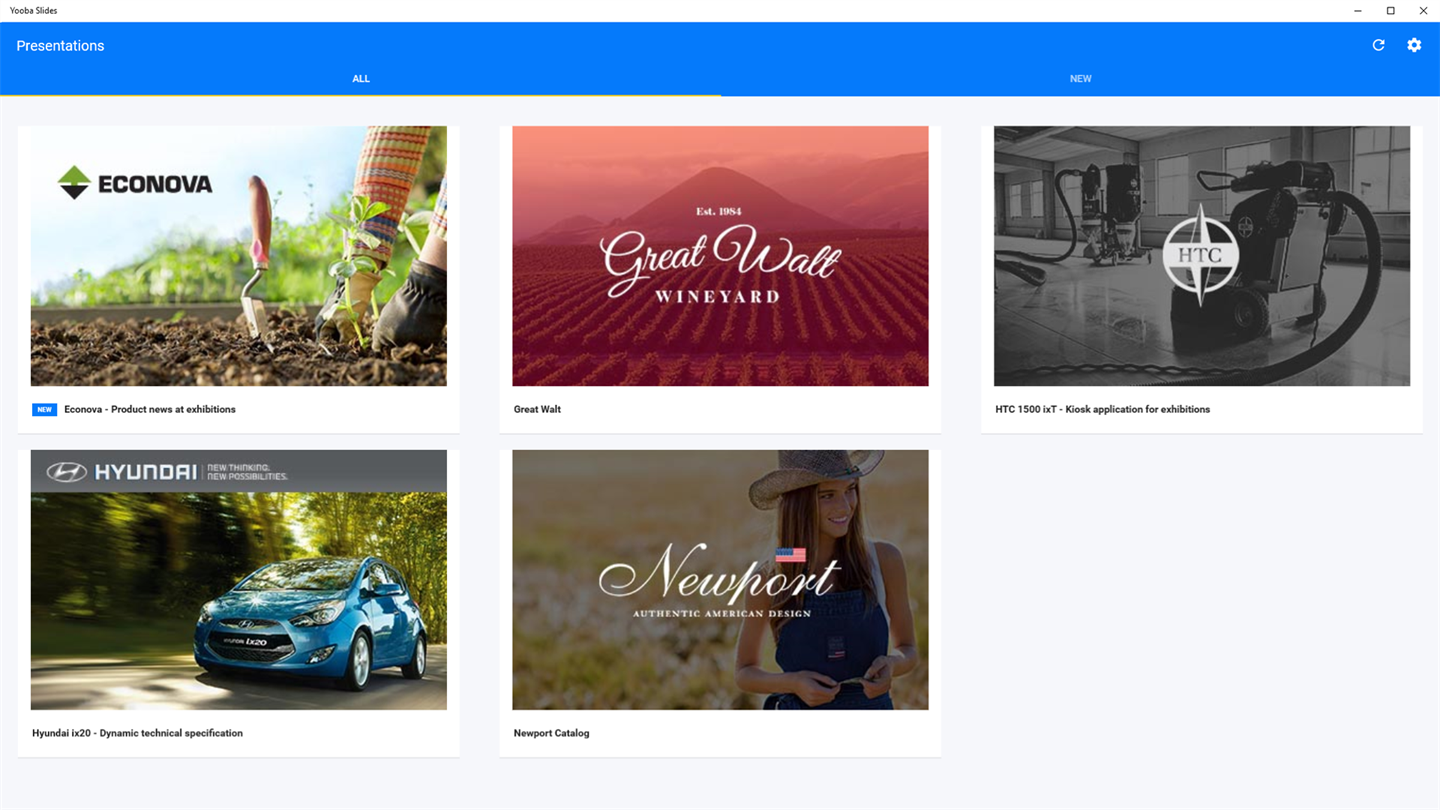Click the title 'Econova - Product news at exhibitions'

(150, 409)
